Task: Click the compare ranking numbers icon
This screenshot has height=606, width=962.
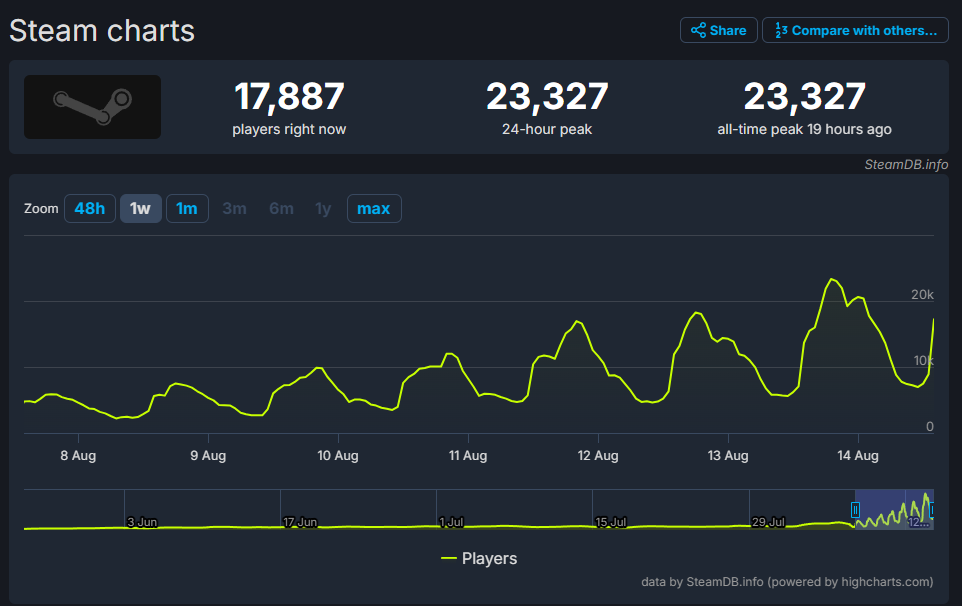Action: point(781,30)
